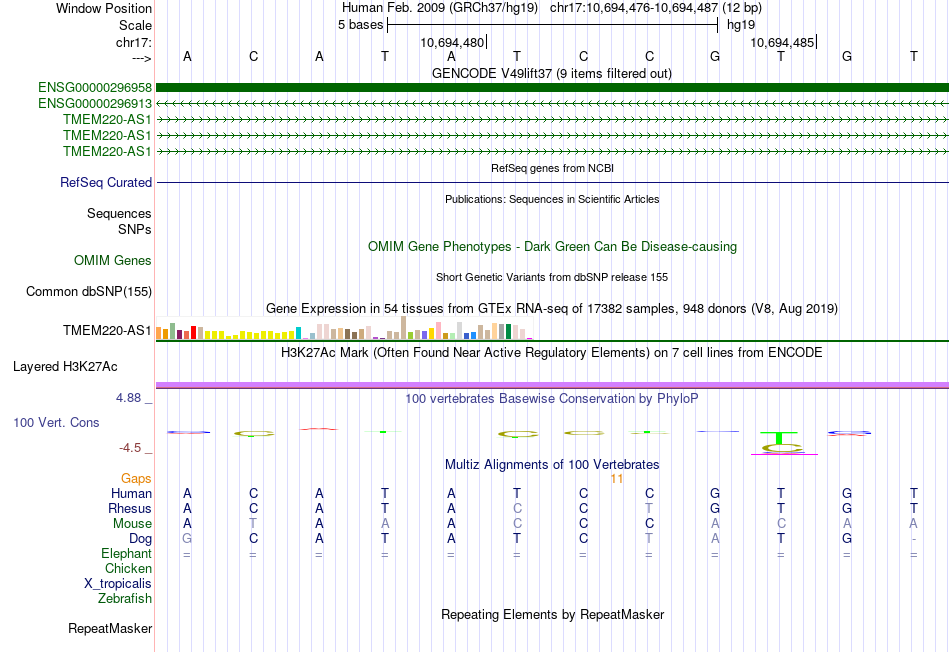Select the Zebrafish alignment row label

125,599
